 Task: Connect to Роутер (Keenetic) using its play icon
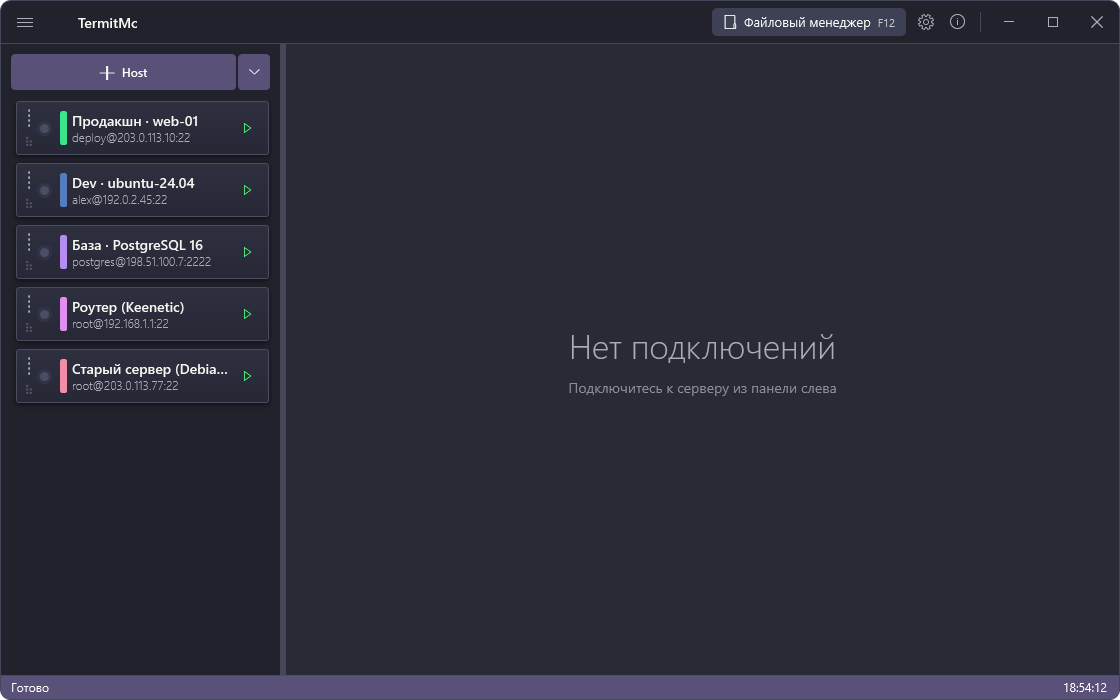click(x=247, y=314)
